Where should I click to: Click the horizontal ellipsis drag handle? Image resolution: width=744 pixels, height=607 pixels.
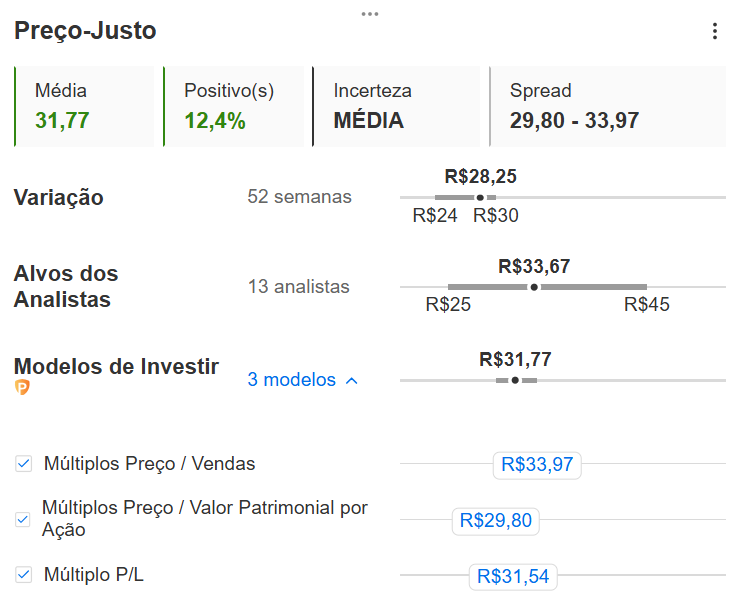point(370,14)
